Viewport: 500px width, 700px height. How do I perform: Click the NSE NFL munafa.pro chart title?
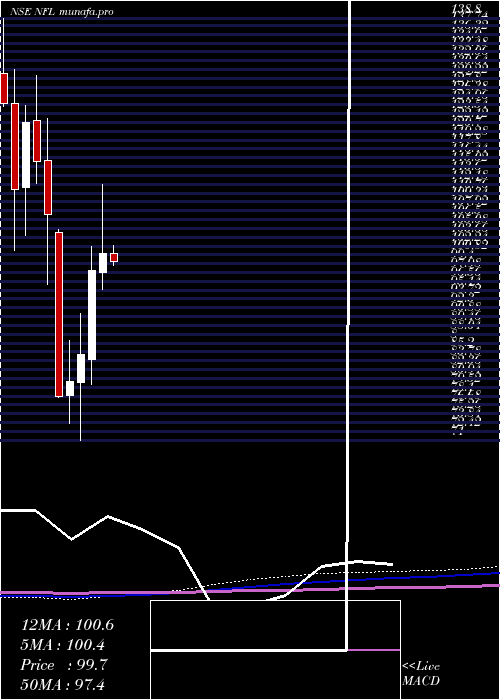pyautogui.click(x=62, y=12)
